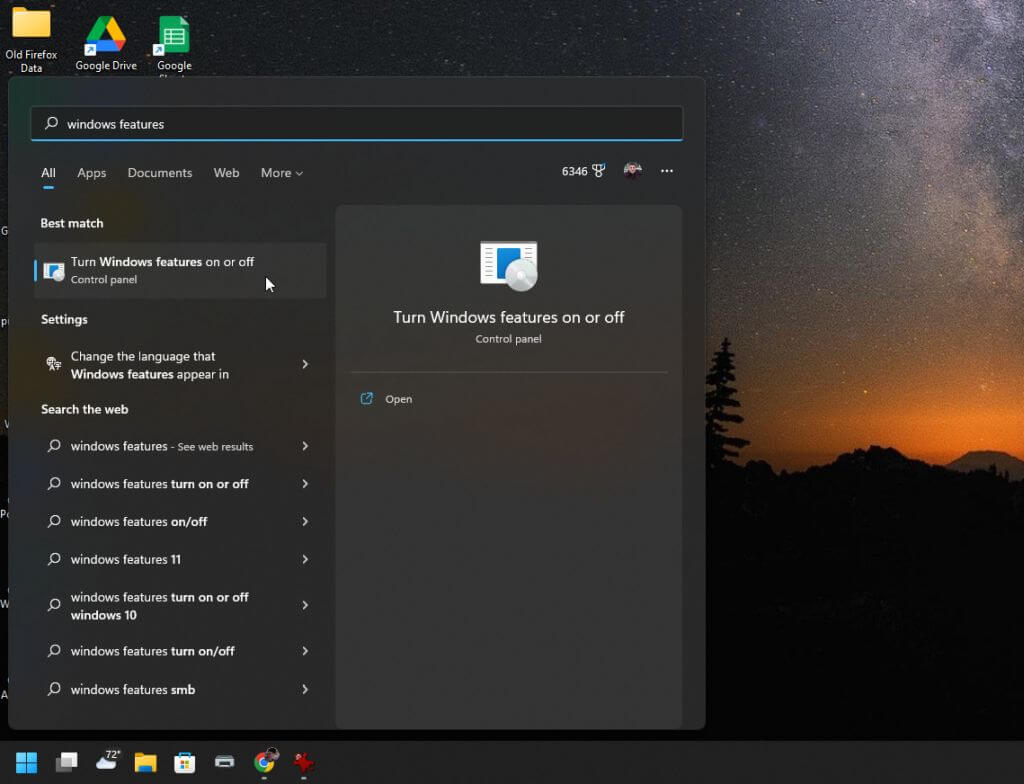Click Open in the preview pane
The image size is (1024, 784).
(x=398, y=399)
